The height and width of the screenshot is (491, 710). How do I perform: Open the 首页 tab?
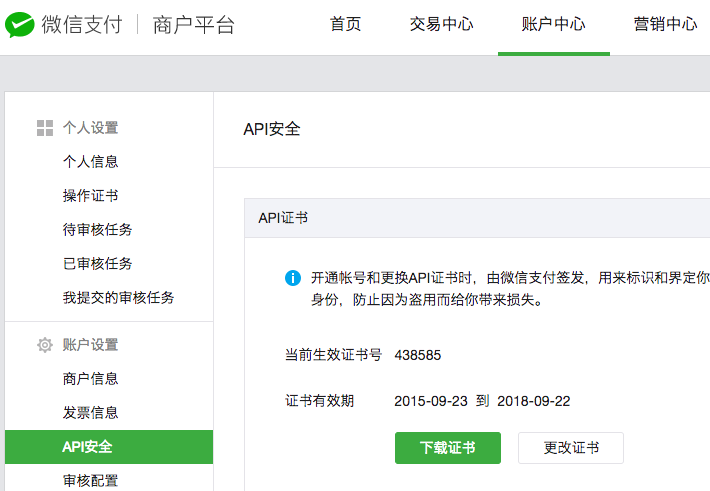tap(345, 25)
